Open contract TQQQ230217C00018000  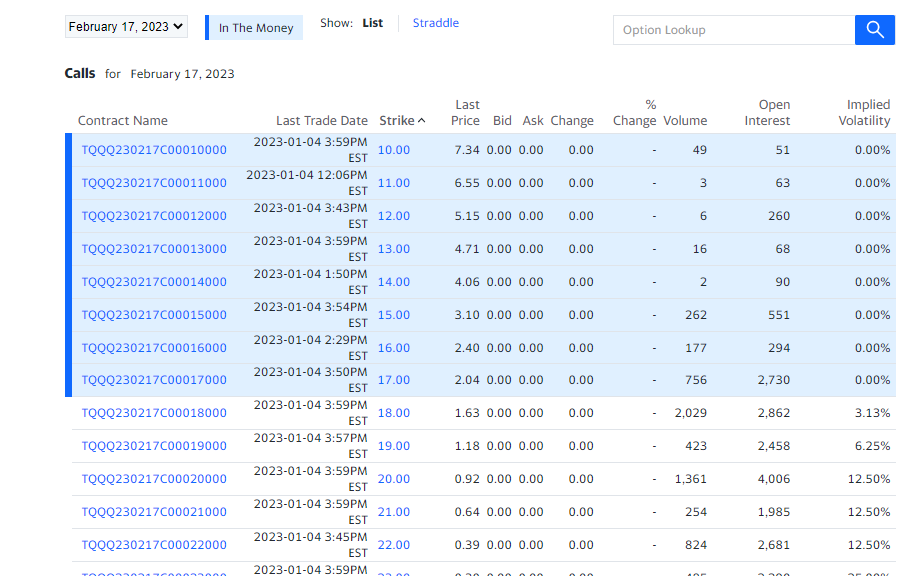click(x=154, y=413)
